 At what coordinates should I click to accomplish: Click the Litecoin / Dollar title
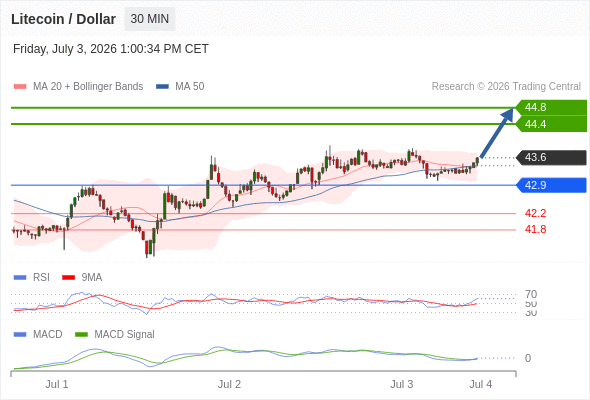(x=63, y=19)
